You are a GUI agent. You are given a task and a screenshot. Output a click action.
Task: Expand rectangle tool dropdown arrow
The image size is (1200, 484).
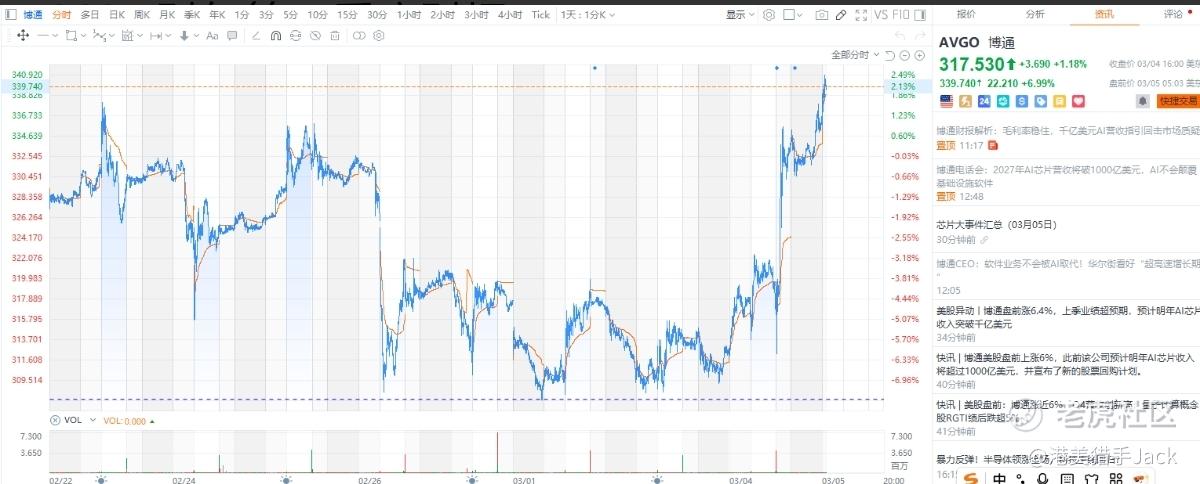83,36
